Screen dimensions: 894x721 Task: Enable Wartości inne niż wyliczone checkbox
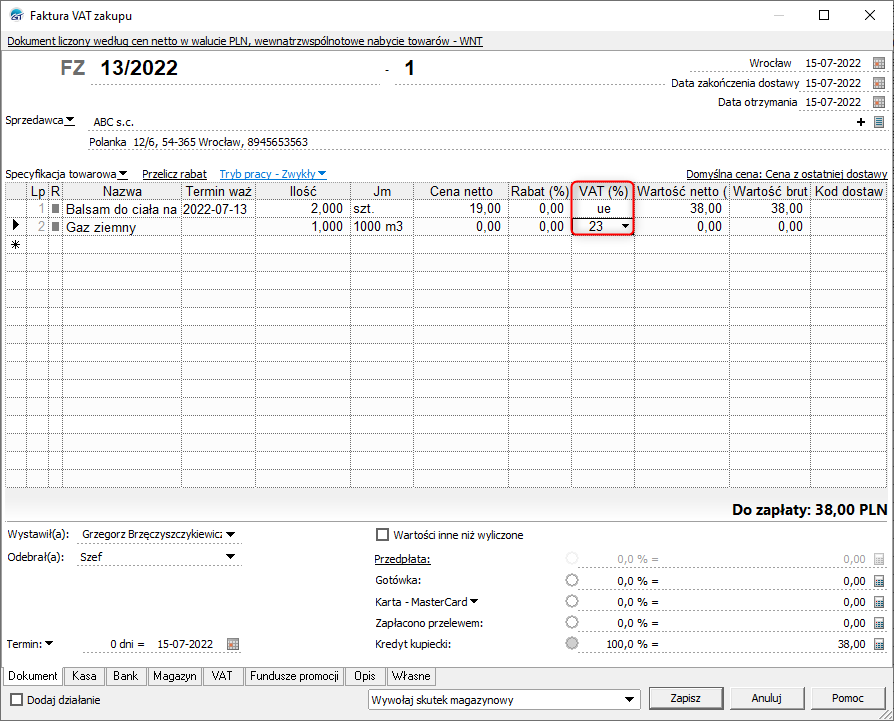click(381, 535)
